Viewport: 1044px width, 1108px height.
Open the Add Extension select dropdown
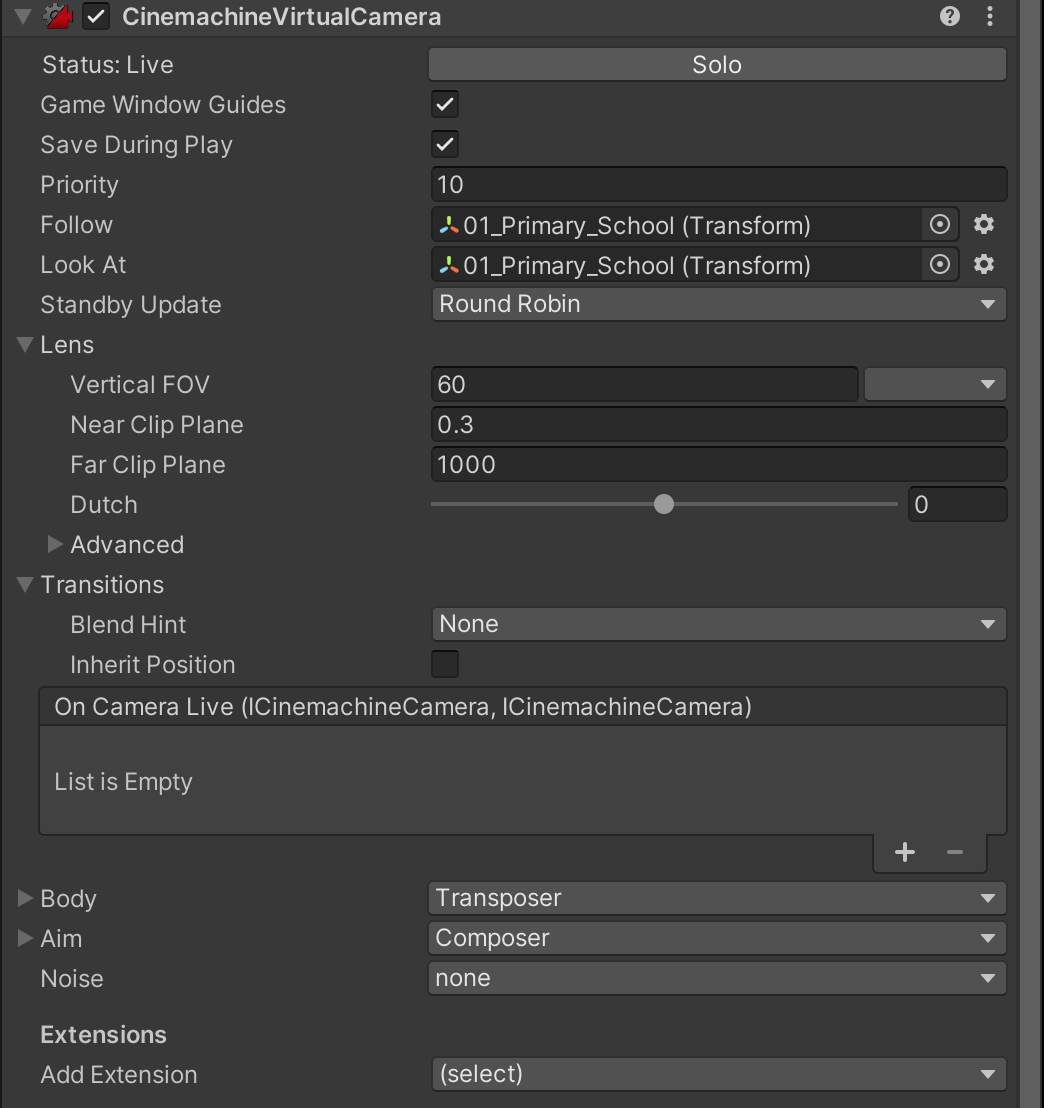click(718, 1075)
